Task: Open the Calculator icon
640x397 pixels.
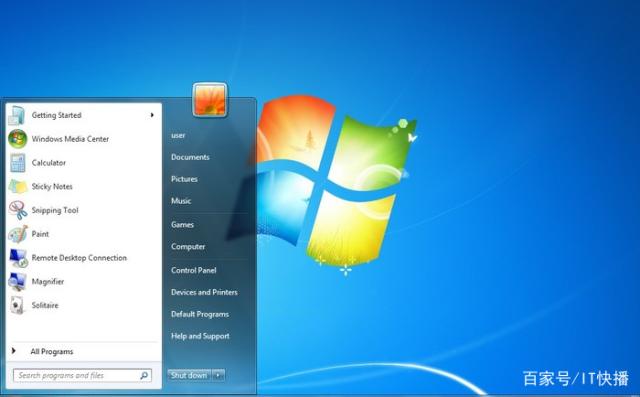Action: point(18,163)
